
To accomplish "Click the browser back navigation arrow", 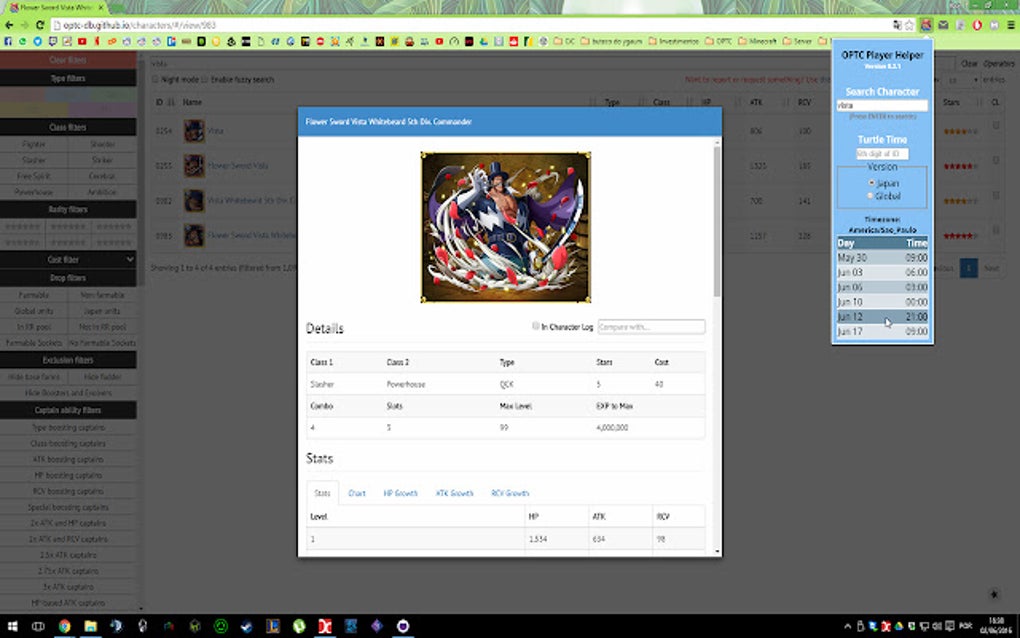I will pos(8,26).
